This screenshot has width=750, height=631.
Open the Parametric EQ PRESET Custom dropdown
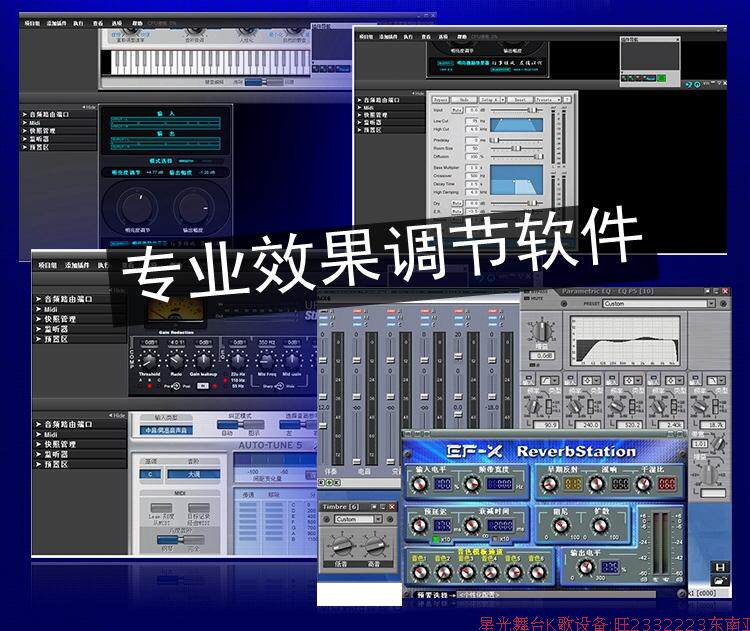(659, 303)
